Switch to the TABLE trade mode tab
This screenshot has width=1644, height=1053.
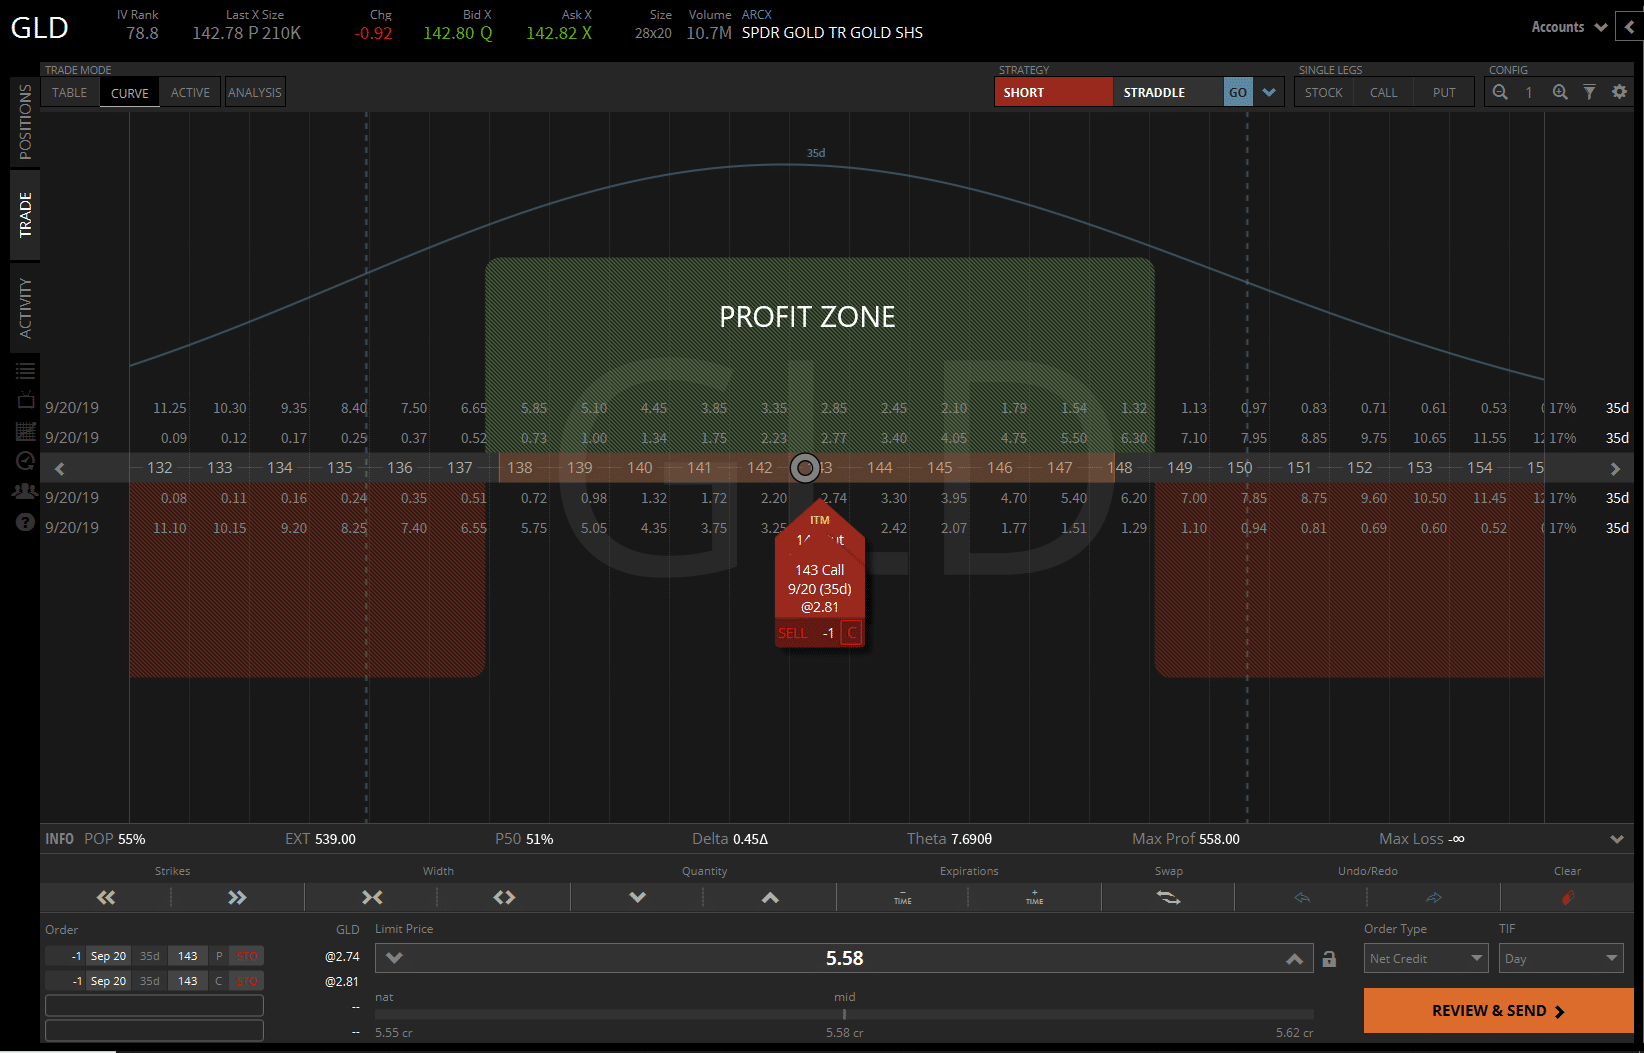[69, 91]
